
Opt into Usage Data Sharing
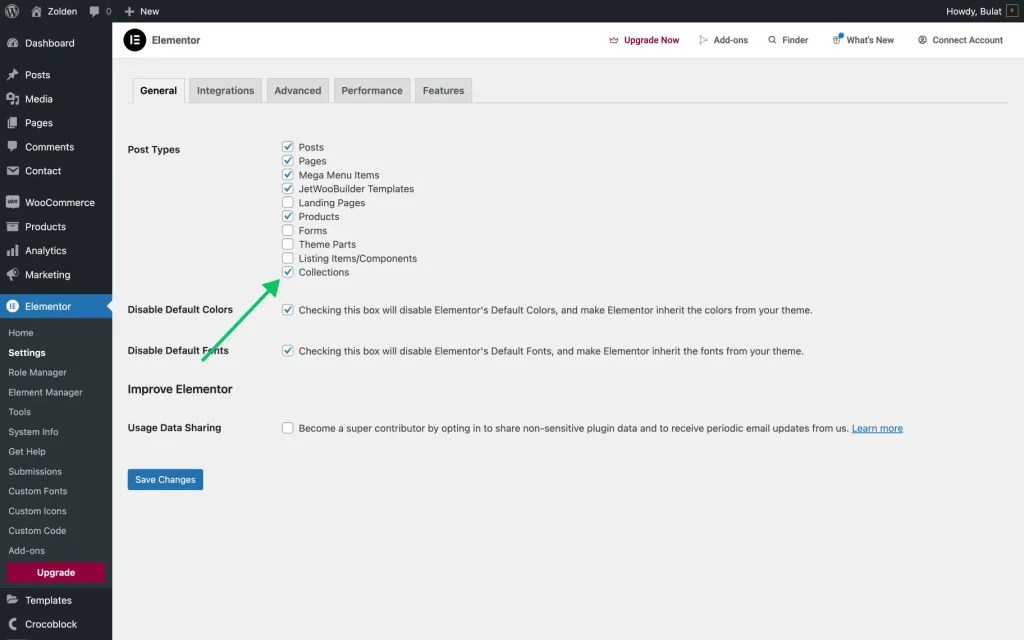pos(288,428)
